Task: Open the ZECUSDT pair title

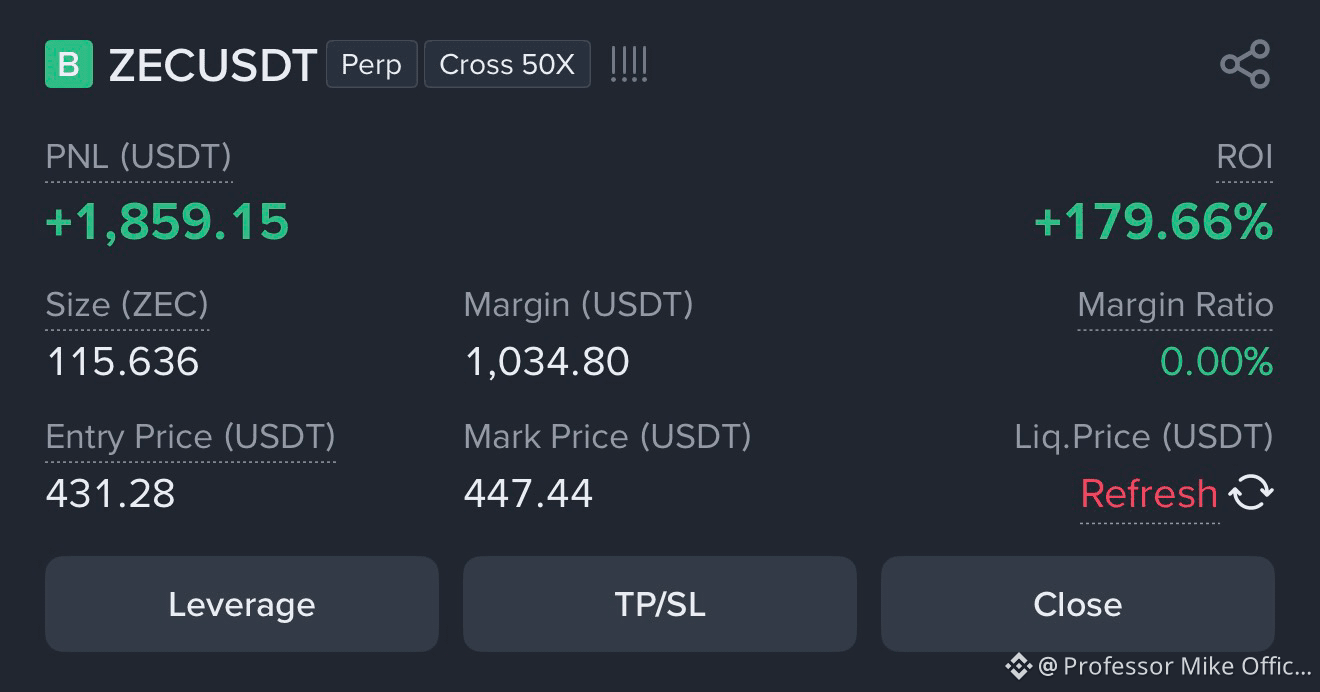Action: [213, 66]
